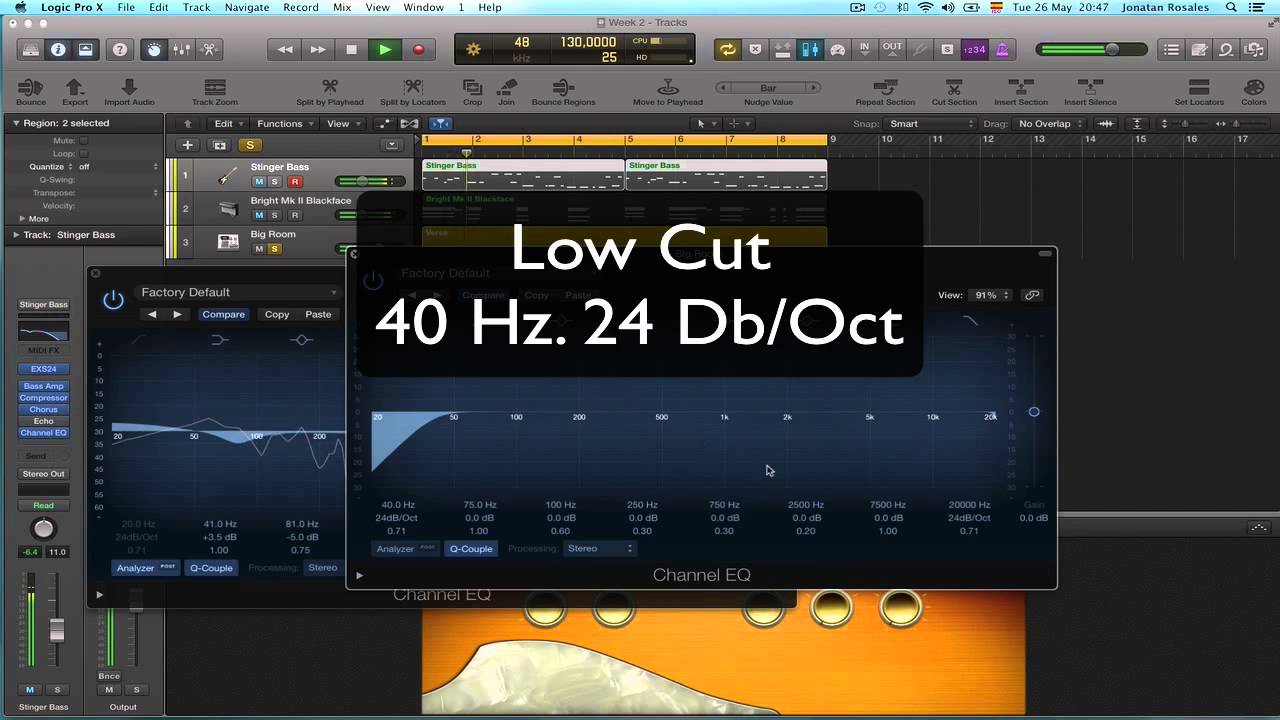The height and width of the screenshot is (720, 1280).
Task: Open the Help menu
Action: (x=490, y=7)
